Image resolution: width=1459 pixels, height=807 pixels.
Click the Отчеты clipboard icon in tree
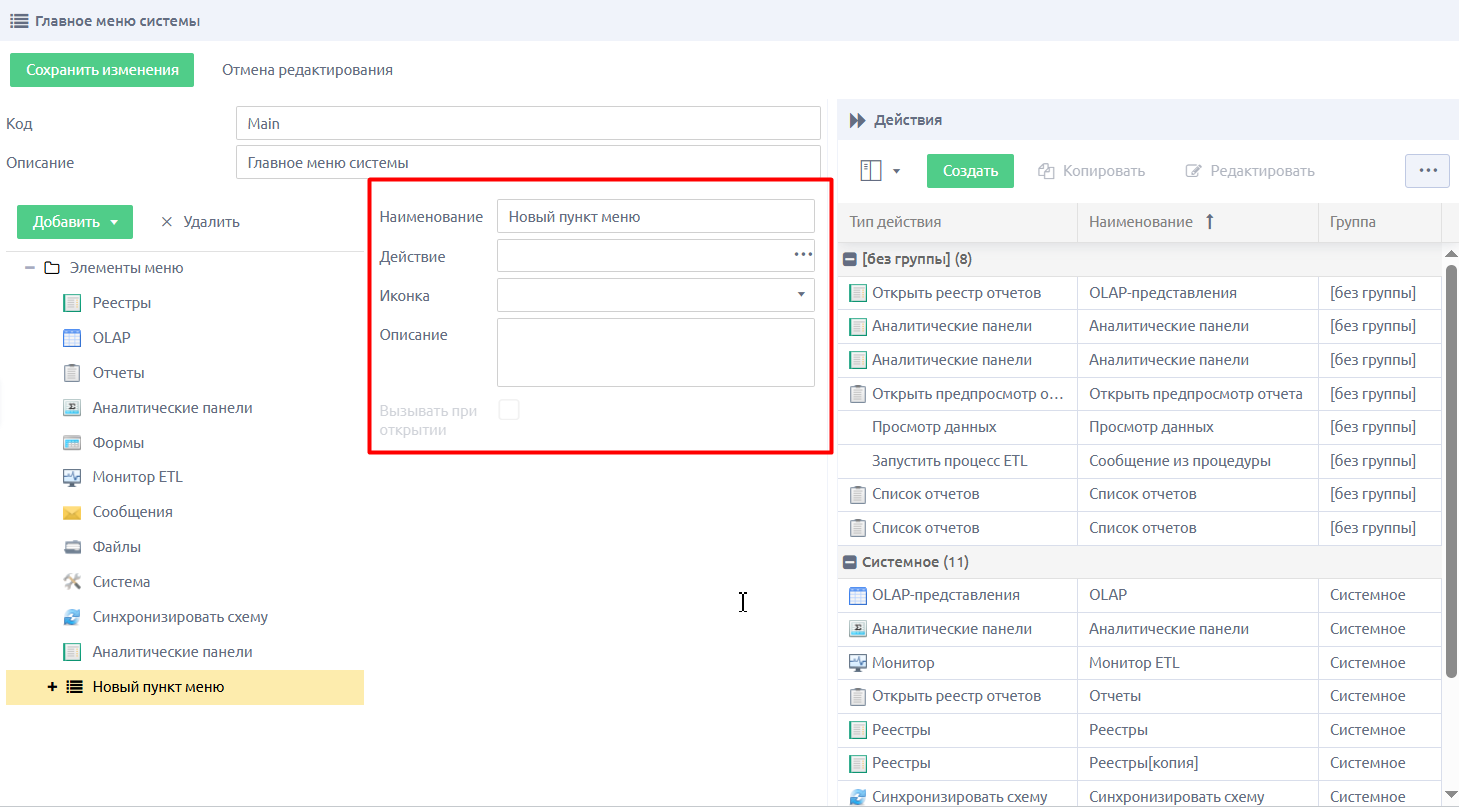pos(71,373)
